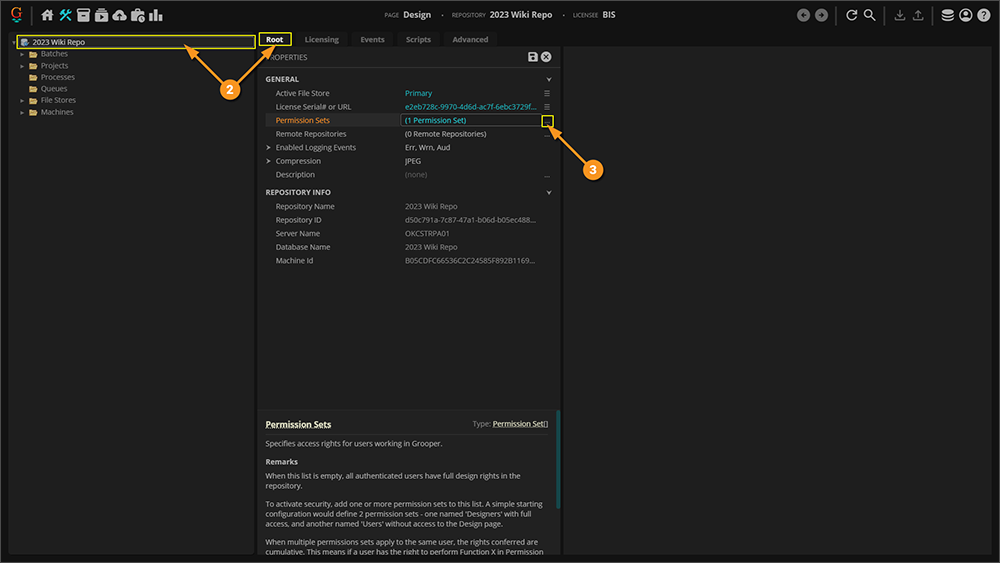1000x563 pixels.
Task: Open the Design tools icon
Action: 65,15
